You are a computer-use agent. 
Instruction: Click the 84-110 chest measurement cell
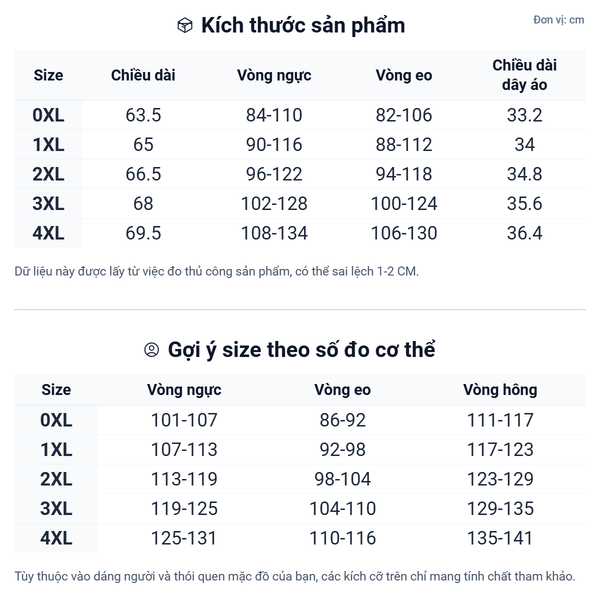click(x=274, y=115)
